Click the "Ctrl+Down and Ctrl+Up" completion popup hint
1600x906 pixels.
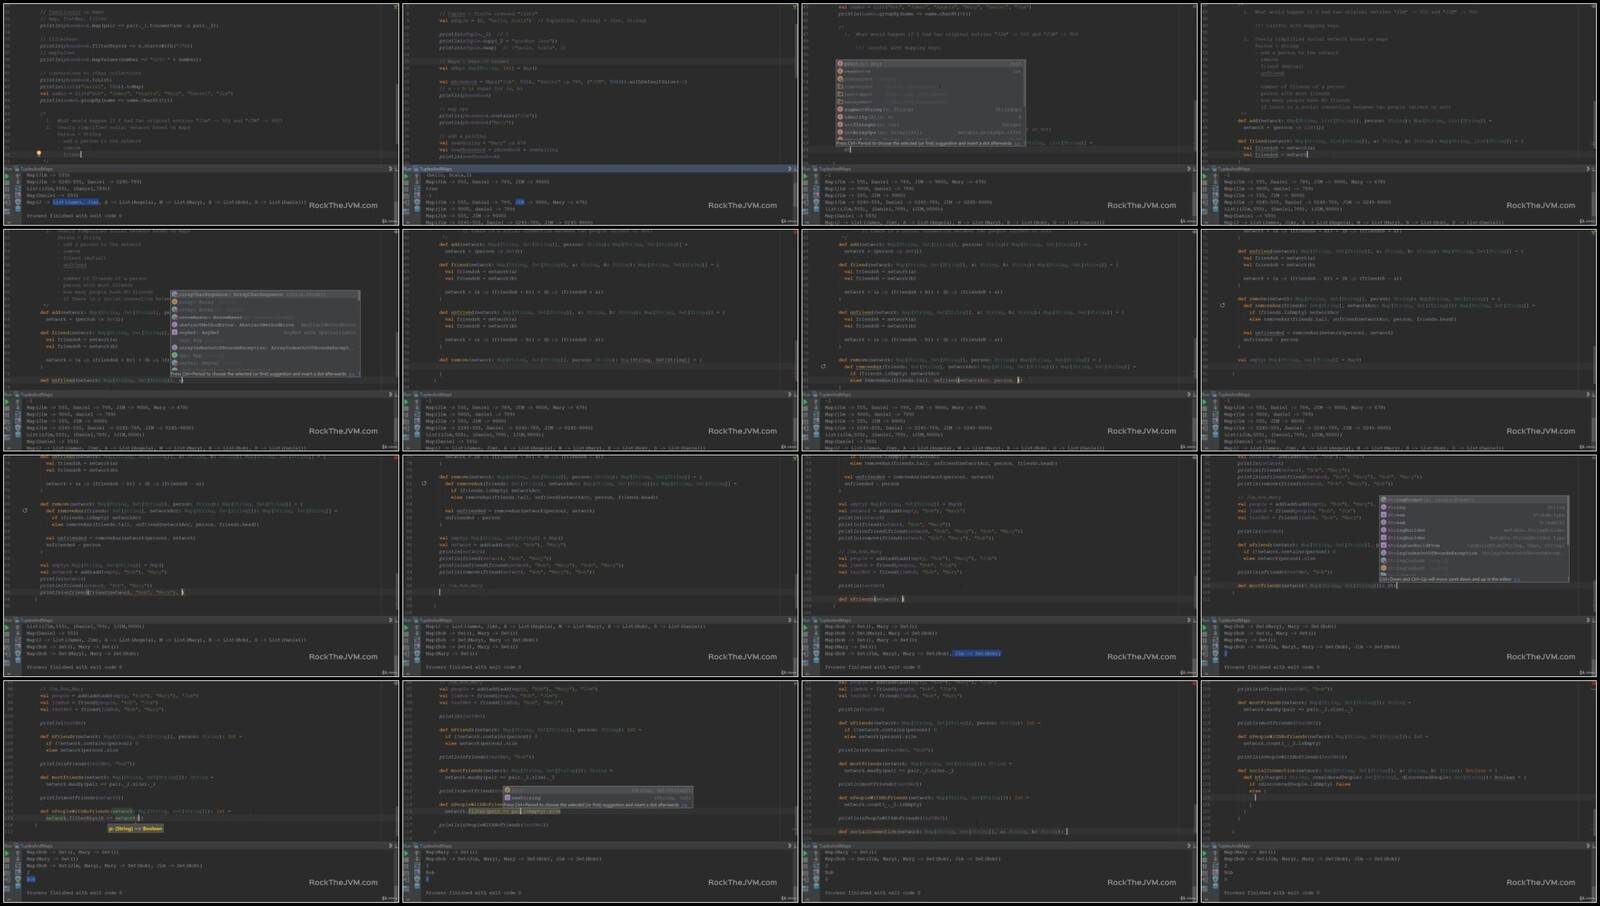tap(1449, 579)
